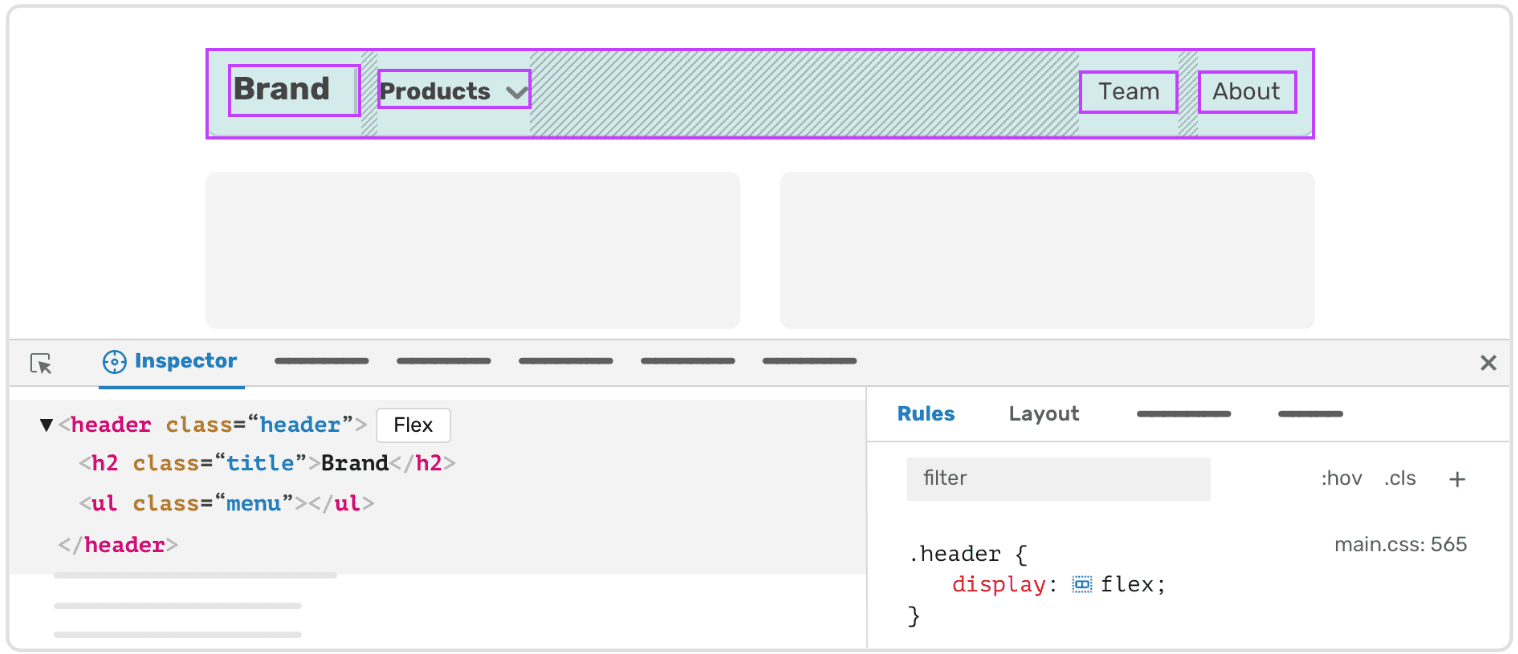Toggle the .cls class panel
The width and height of the screenshot is (1518, 654).
click(x=1400, y=478)
